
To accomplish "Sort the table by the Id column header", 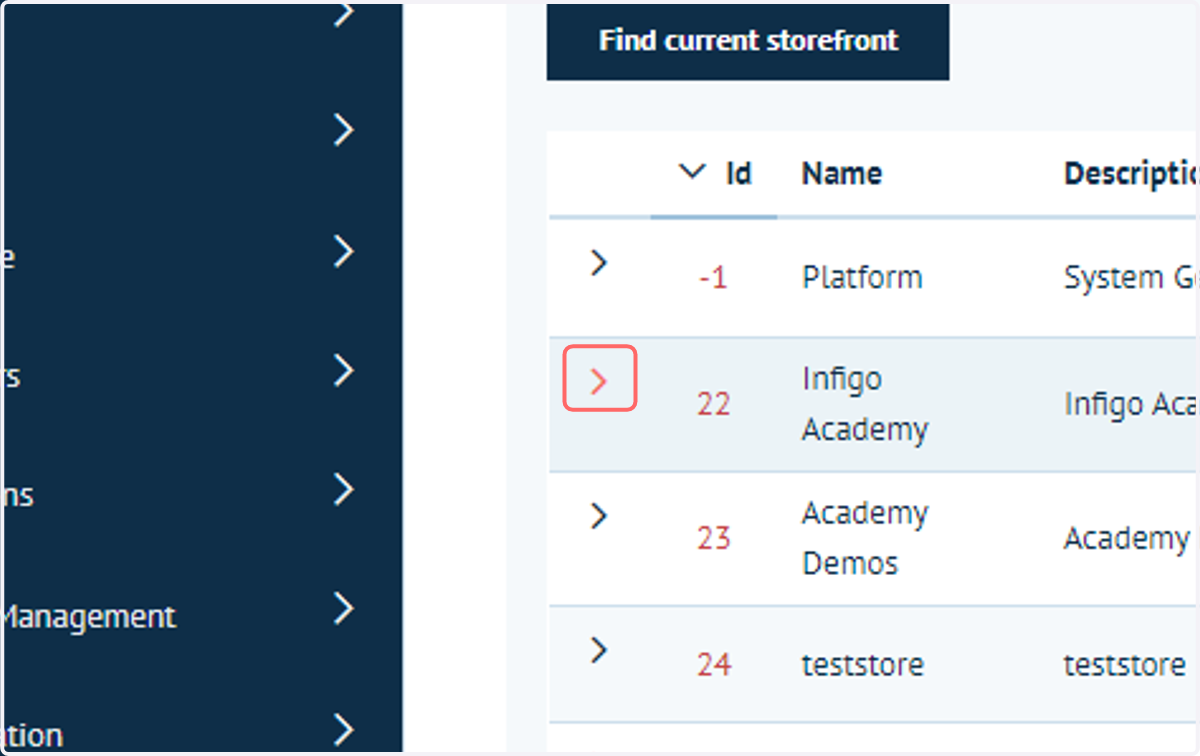I will (x=738, y=174).
